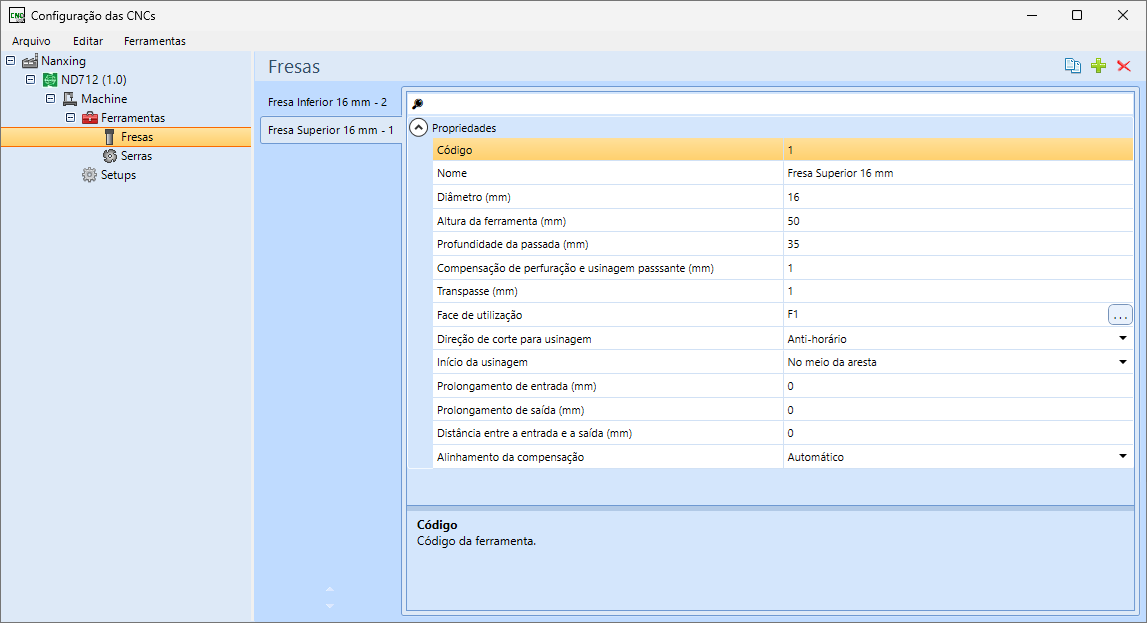The height and width of the screenshot is (623, 1147).
Task: Minimize the Configuração das CNCs window
Action: pyautogui.click(x=1031, y=15)
